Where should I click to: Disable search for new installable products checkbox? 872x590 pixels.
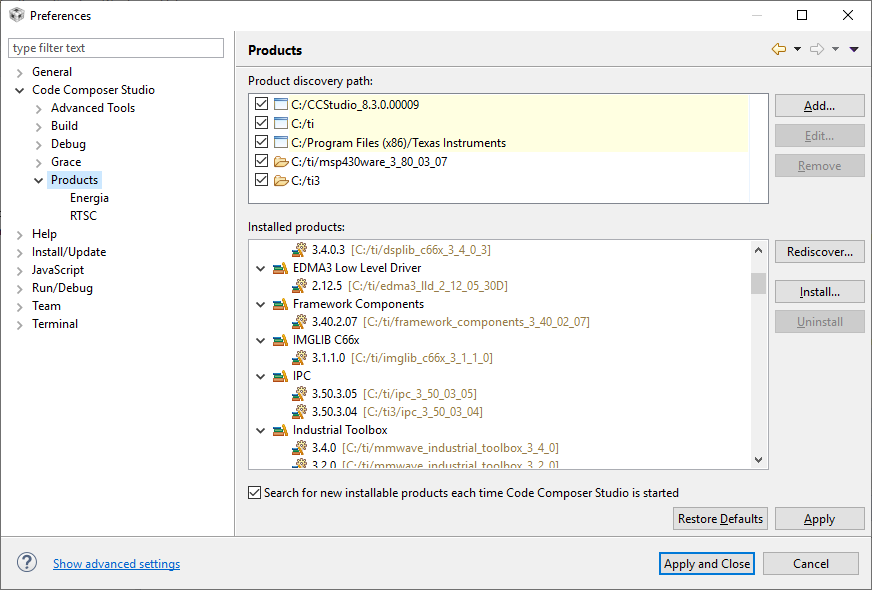[255, 493]
